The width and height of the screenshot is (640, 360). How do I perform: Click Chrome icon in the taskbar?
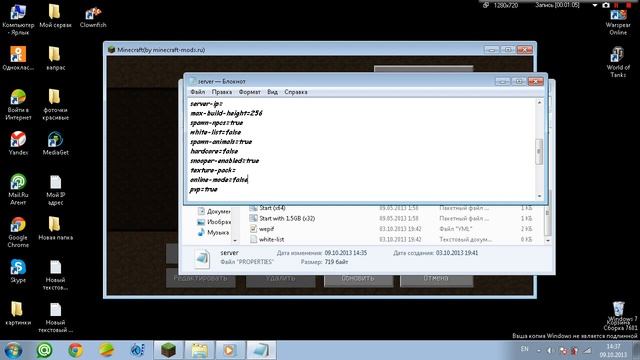pyautogui.click(x=76, y=350)
